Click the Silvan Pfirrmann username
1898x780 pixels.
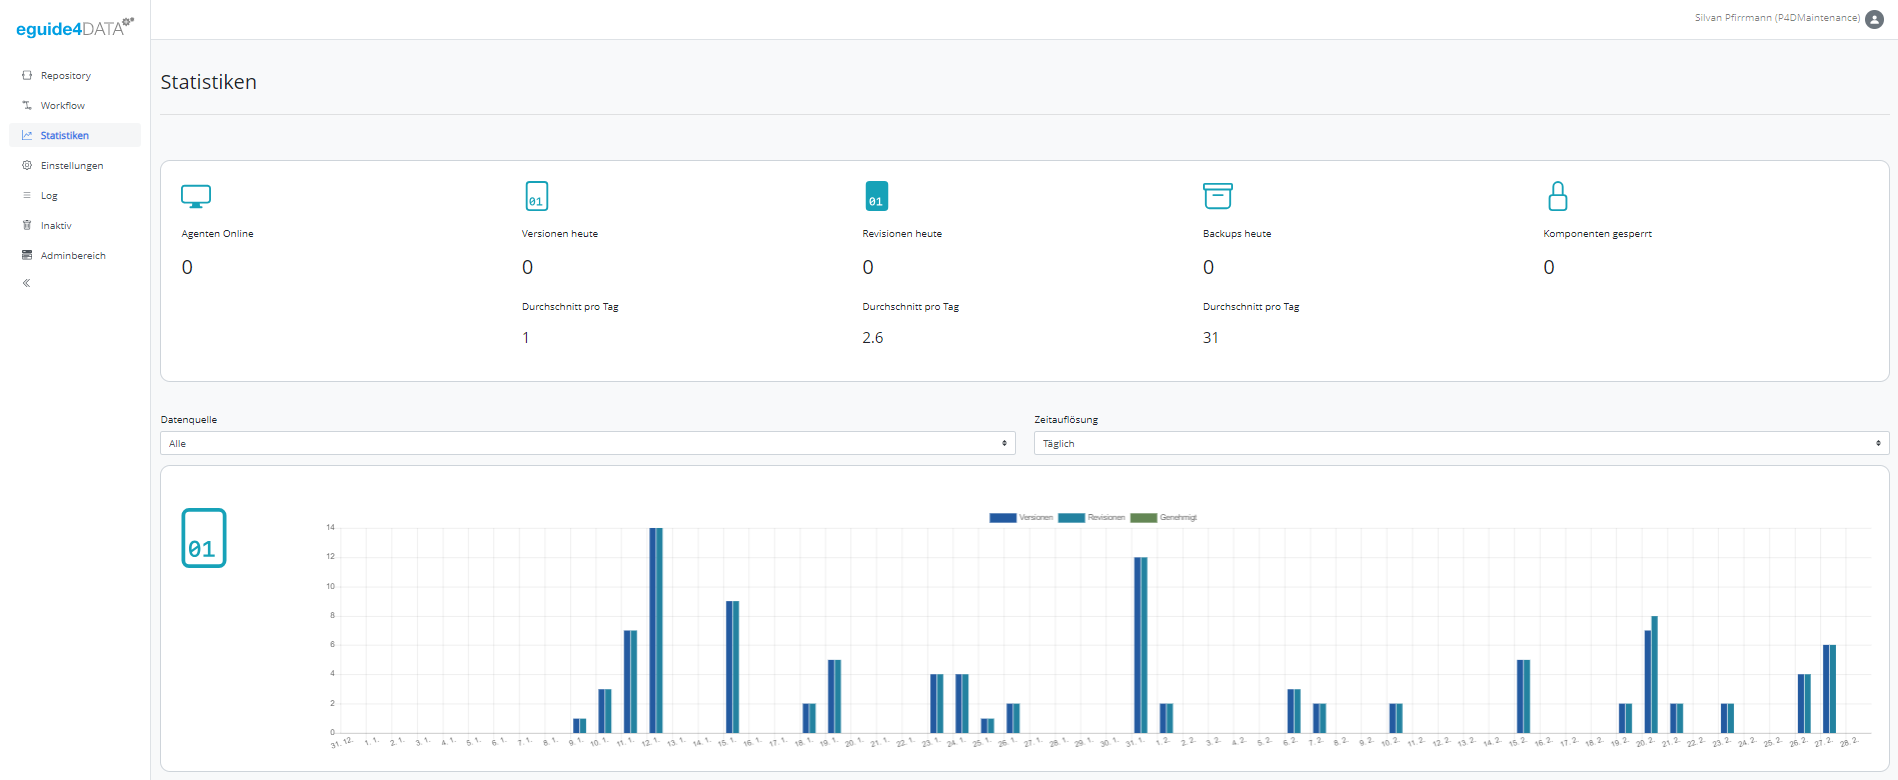[x=1776, y=18]
